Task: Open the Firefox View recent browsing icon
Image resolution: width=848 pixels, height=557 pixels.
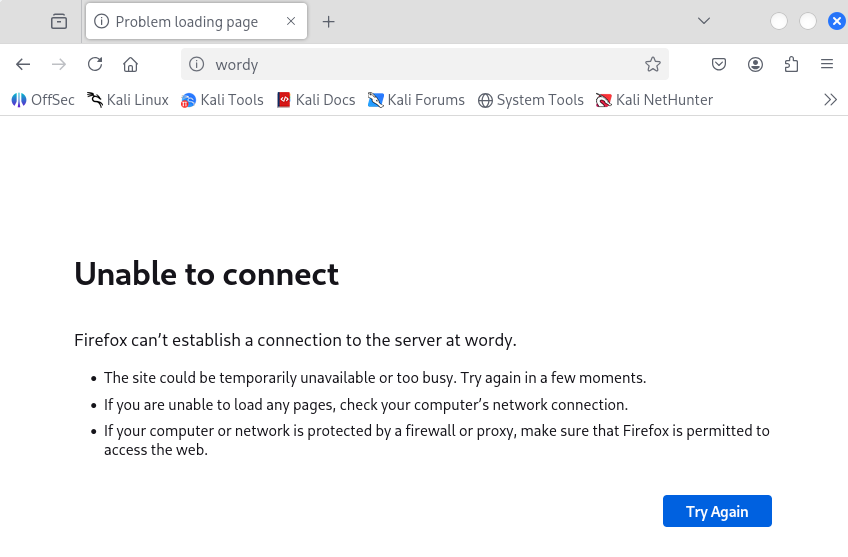Action: click(x=59, y=21)
